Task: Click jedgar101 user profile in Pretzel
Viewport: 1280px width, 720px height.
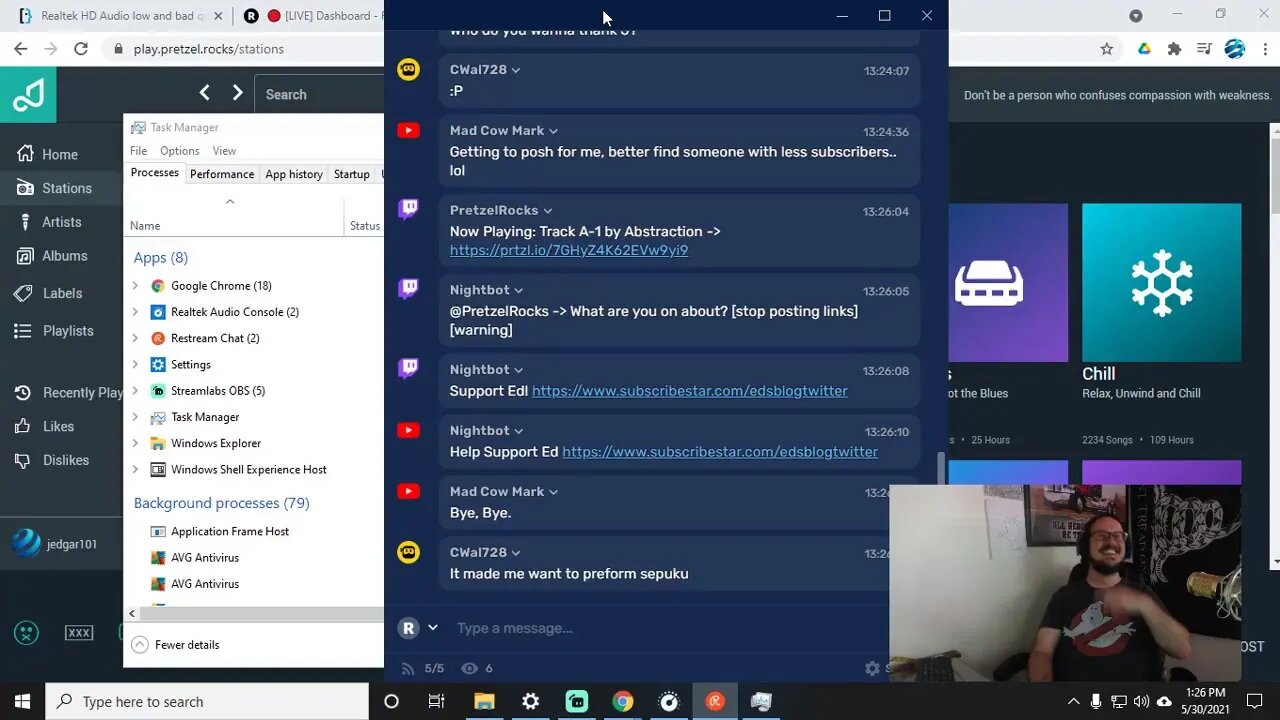Action: point(55,544)
